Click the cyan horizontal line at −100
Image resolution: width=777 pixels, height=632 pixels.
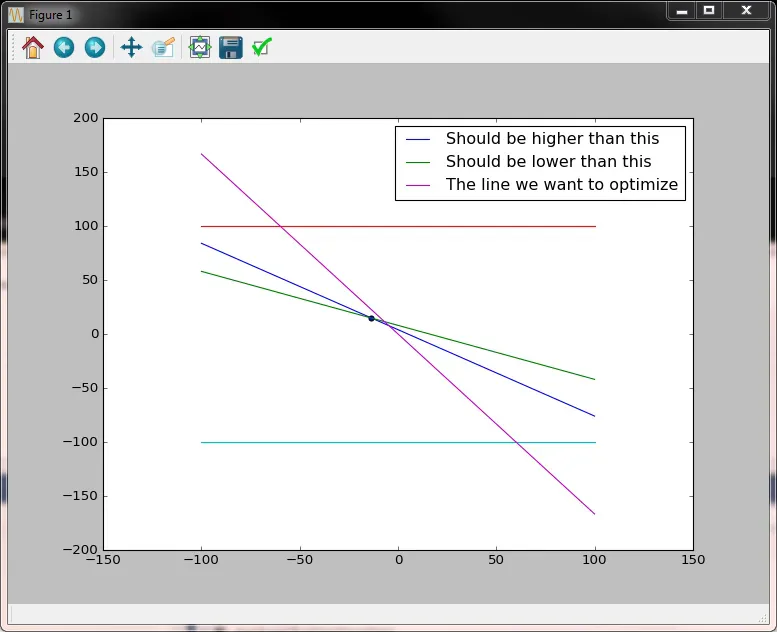[396, 442]
